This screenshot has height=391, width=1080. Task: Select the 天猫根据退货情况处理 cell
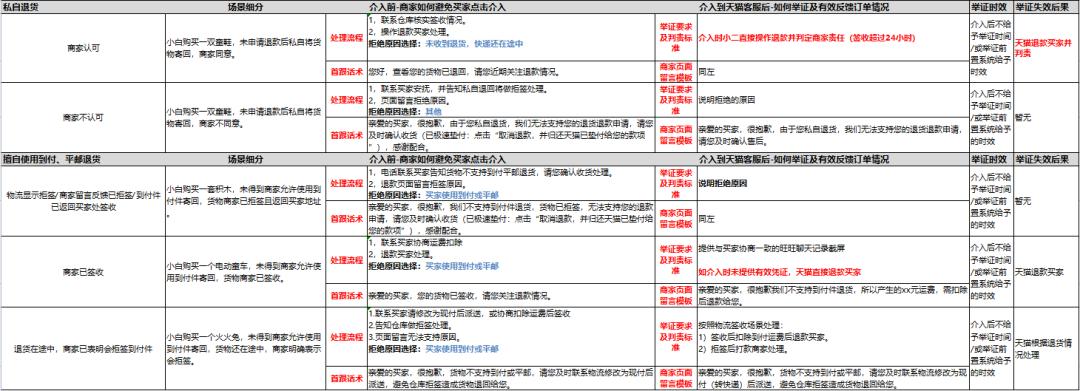1046,348
